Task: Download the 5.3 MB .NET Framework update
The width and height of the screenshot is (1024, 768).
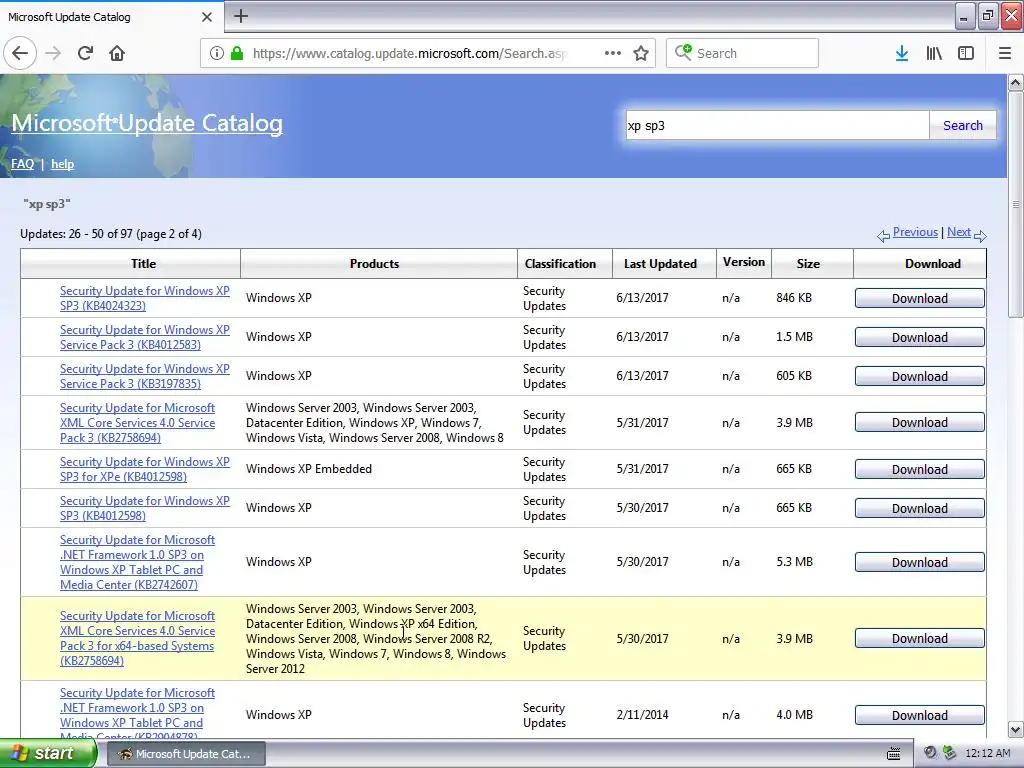Action: pyautogui.click(x=920, y=562)
